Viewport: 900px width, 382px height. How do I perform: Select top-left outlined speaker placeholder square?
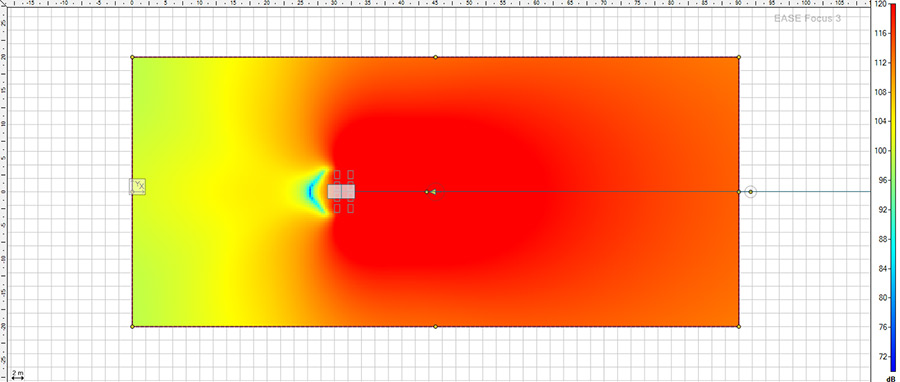[337, 174]
